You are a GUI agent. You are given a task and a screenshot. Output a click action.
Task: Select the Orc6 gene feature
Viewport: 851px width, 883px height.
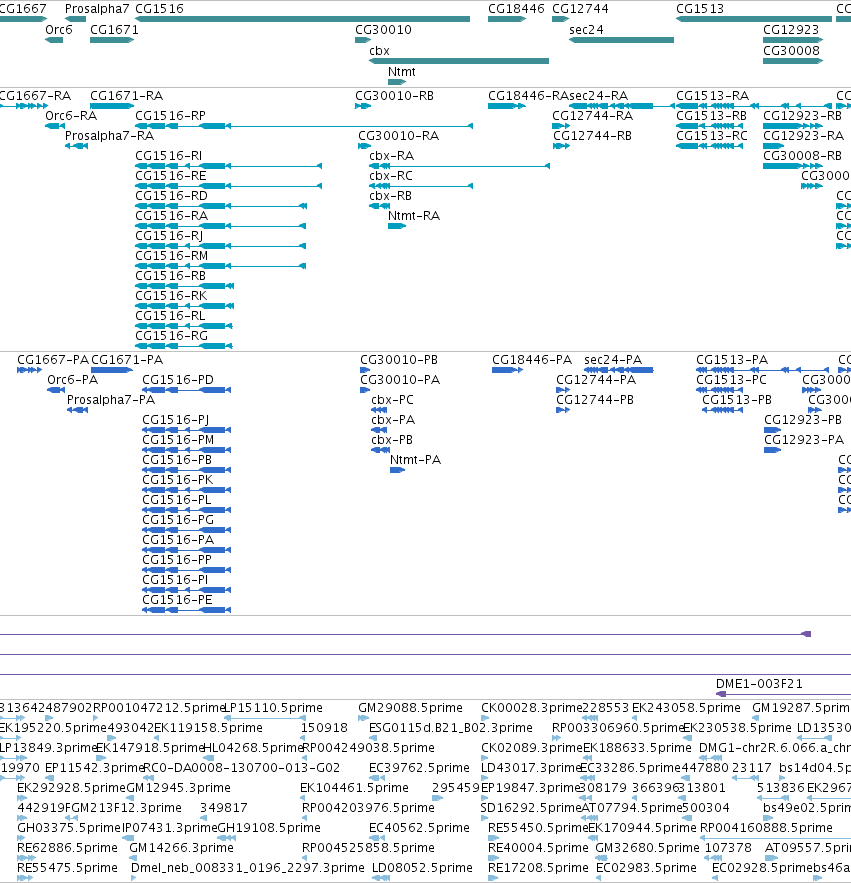(54, 40)
